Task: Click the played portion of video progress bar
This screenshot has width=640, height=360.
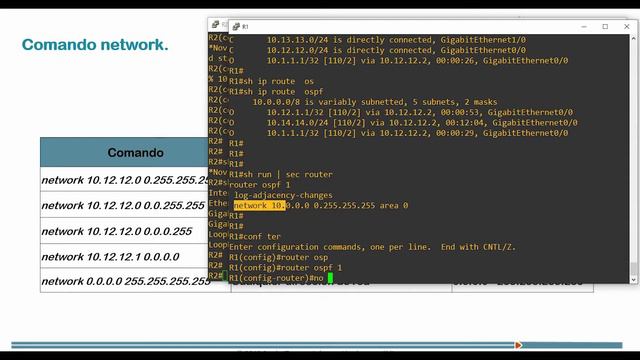Action: (x=263, y=345)
